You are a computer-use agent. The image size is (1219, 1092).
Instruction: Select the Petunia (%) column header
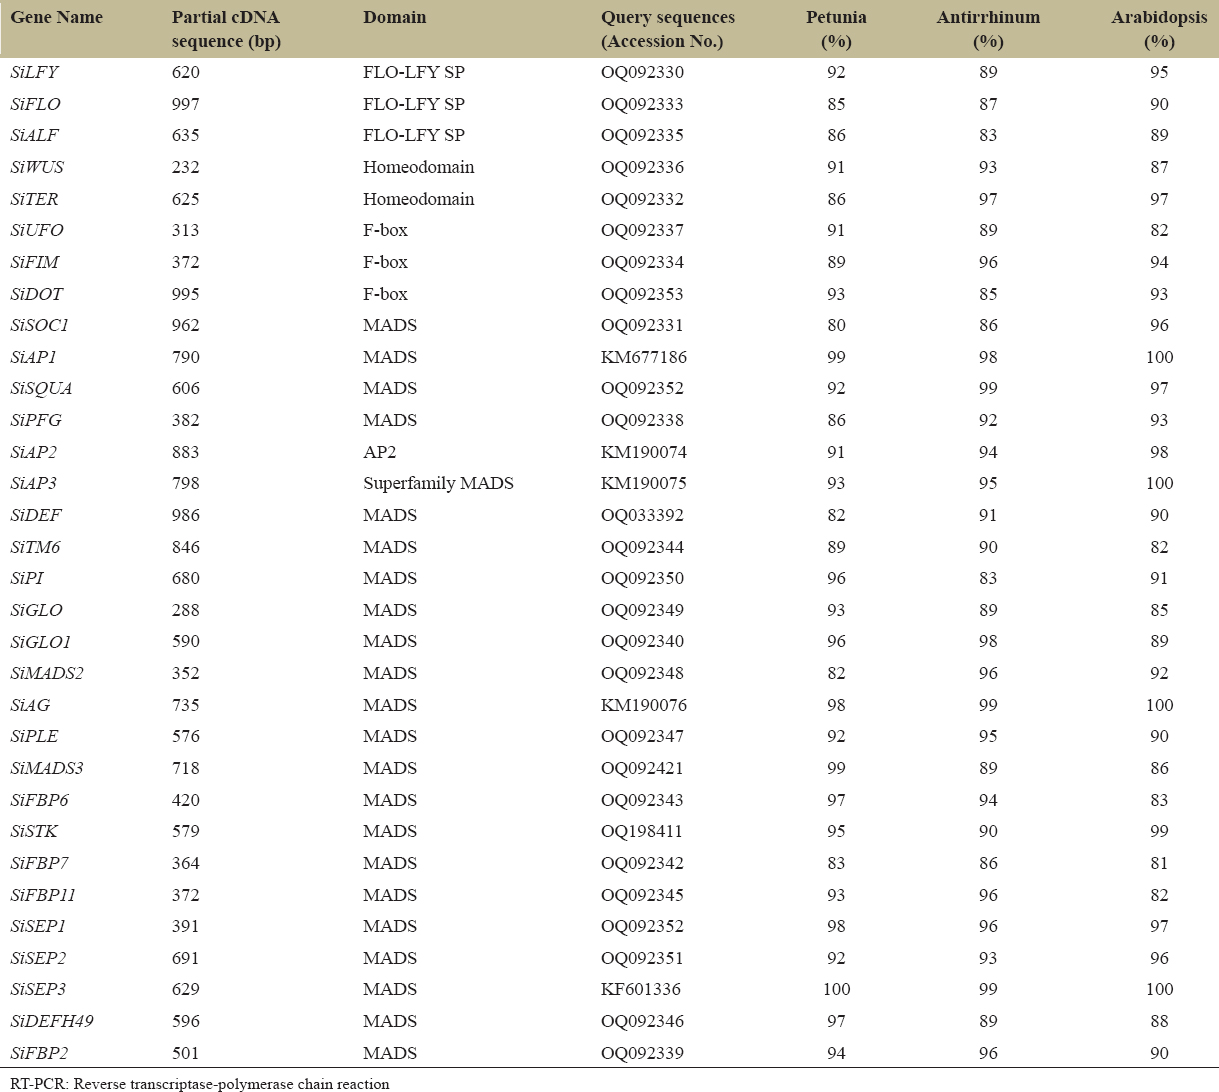(x=836, y=29)
